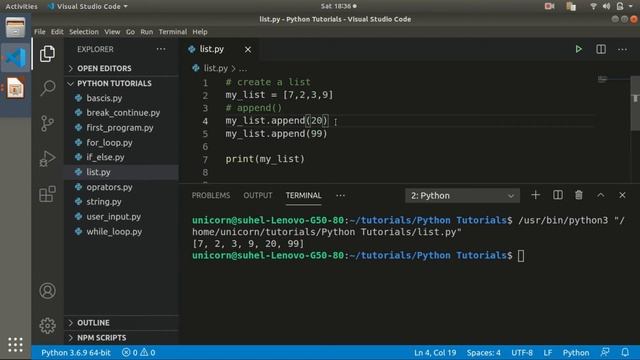Split the editor to the right

pyautogui.click(x=601, y=49)
